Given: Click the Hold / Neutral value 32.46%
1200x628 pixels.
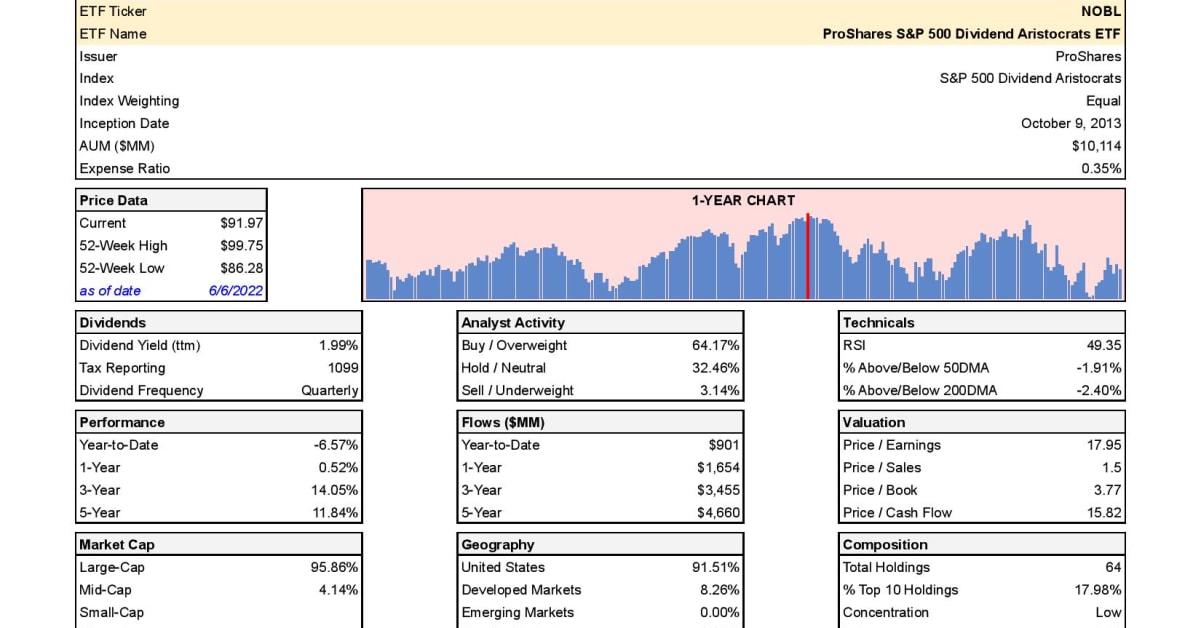Looking at the screenshot, I should pos(716,367).
